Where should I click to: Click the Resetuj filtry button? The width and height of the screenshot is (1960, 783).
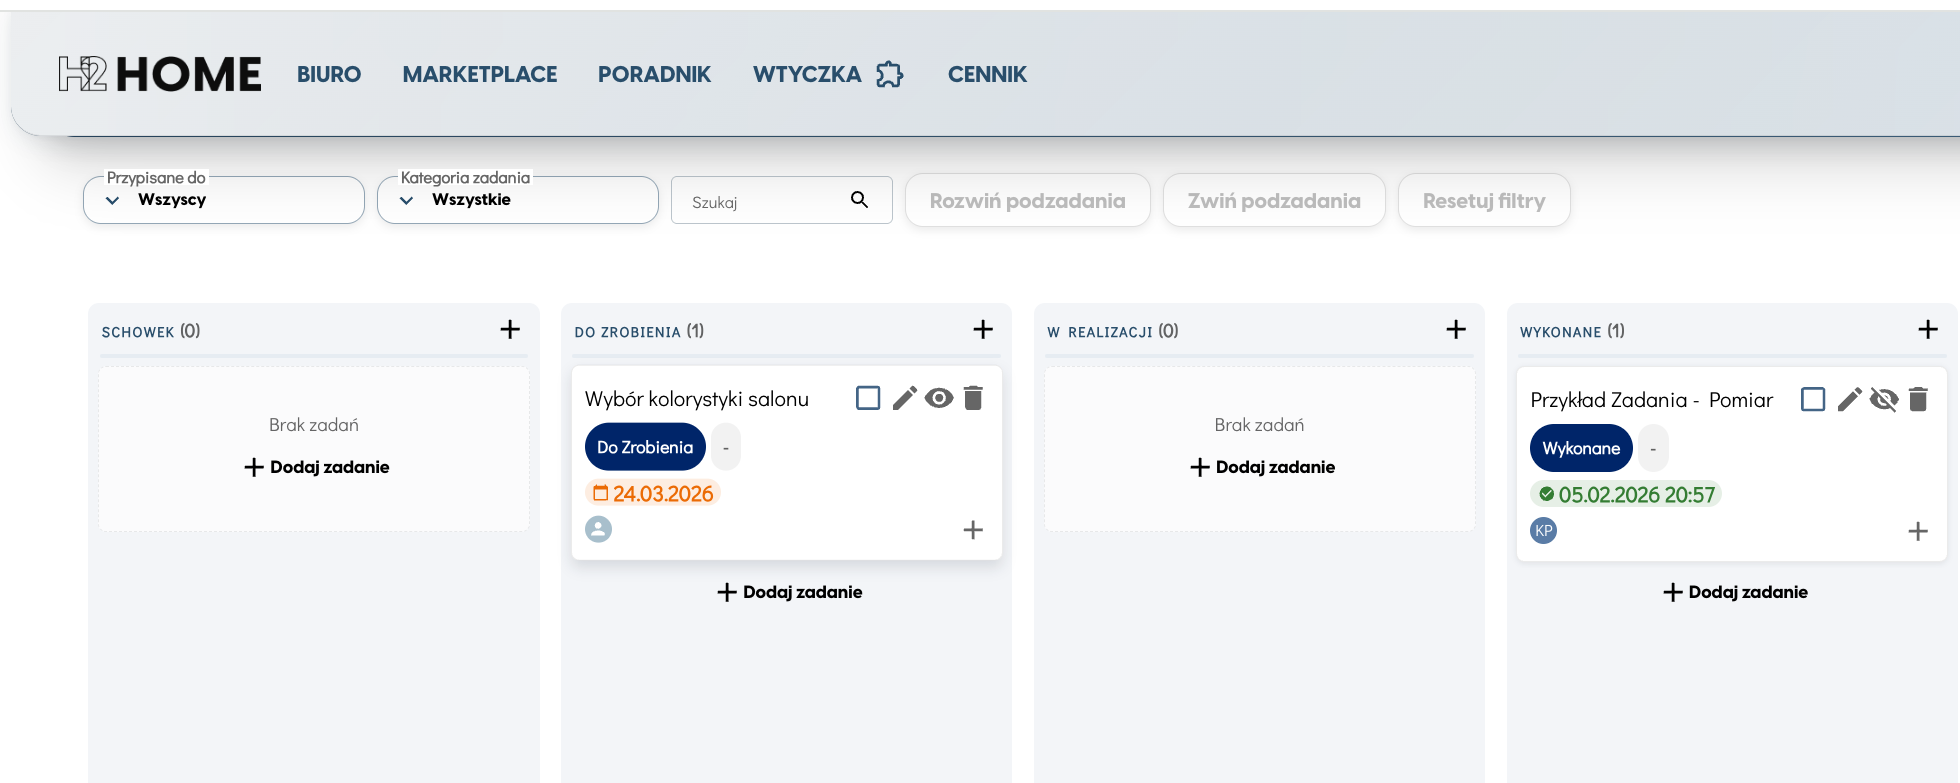click(1484, 200)
